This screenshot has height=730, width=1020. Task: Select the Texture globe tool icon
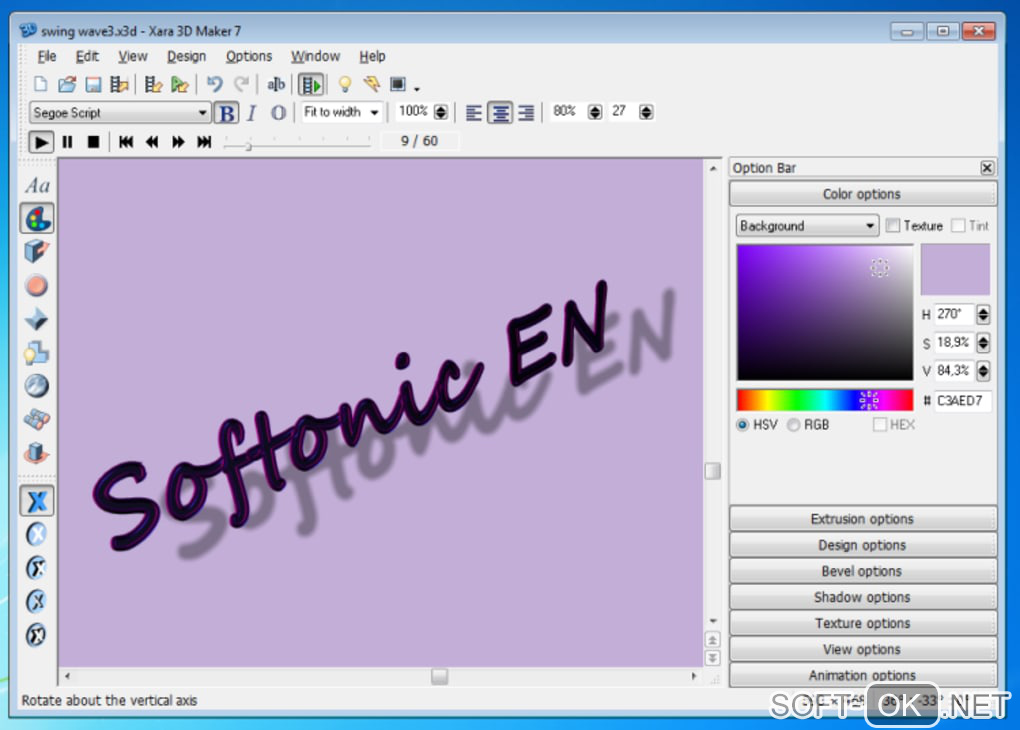coord(37,386)
